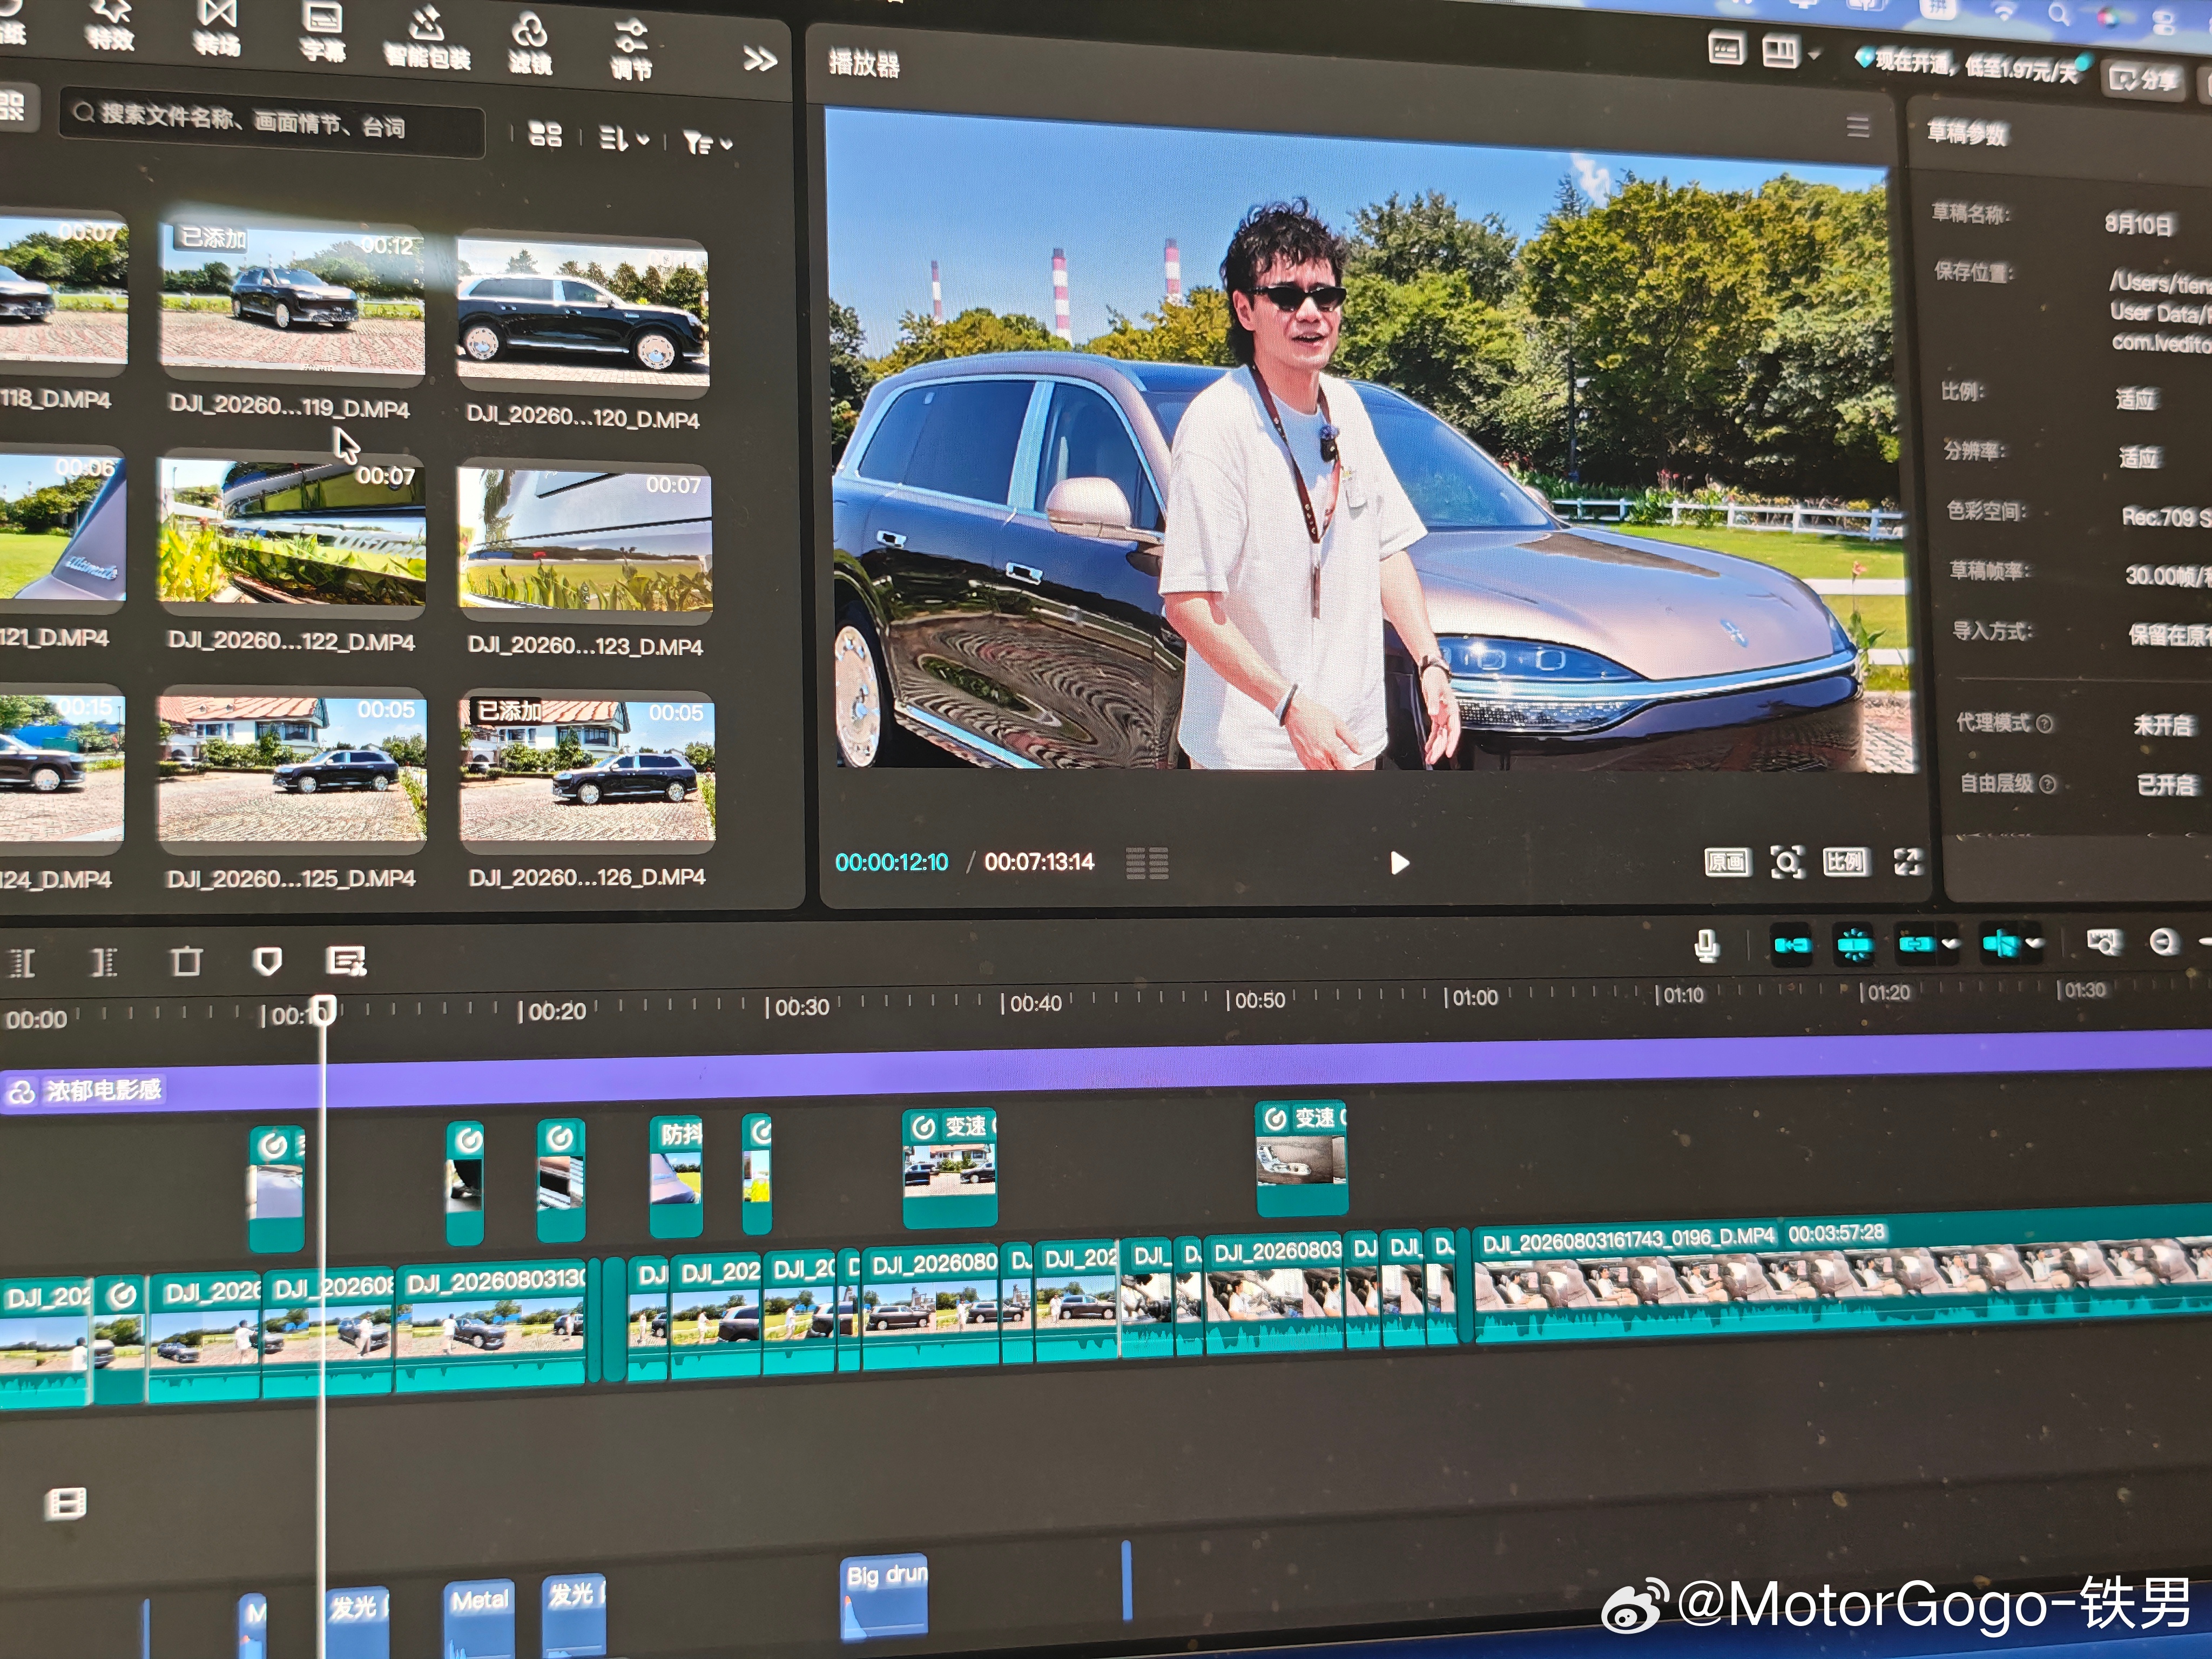The width and height of the screenshot is (2212, 1659).
Task: Toggle the 原画 original quality button
Action: pos(1727,862)
